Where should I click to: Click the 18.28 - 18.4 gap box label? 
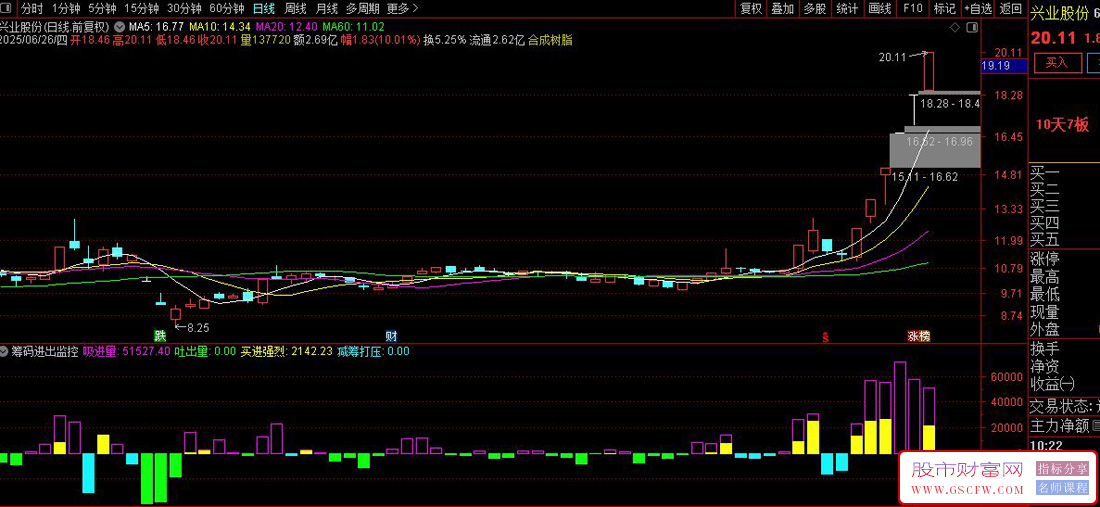click(950, 104)
